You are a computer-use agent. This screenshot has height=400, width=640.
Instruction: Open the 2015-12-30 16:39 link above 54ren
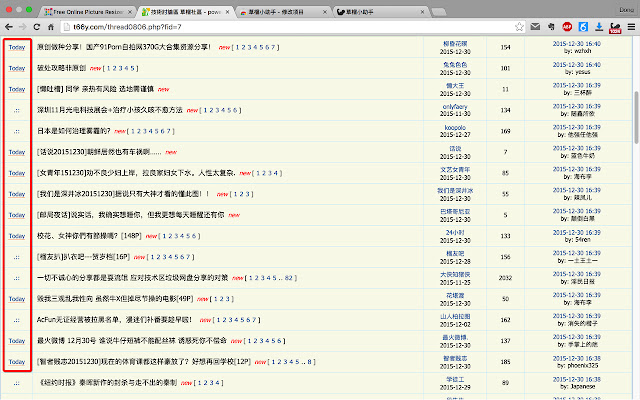[x=577, y=233]
